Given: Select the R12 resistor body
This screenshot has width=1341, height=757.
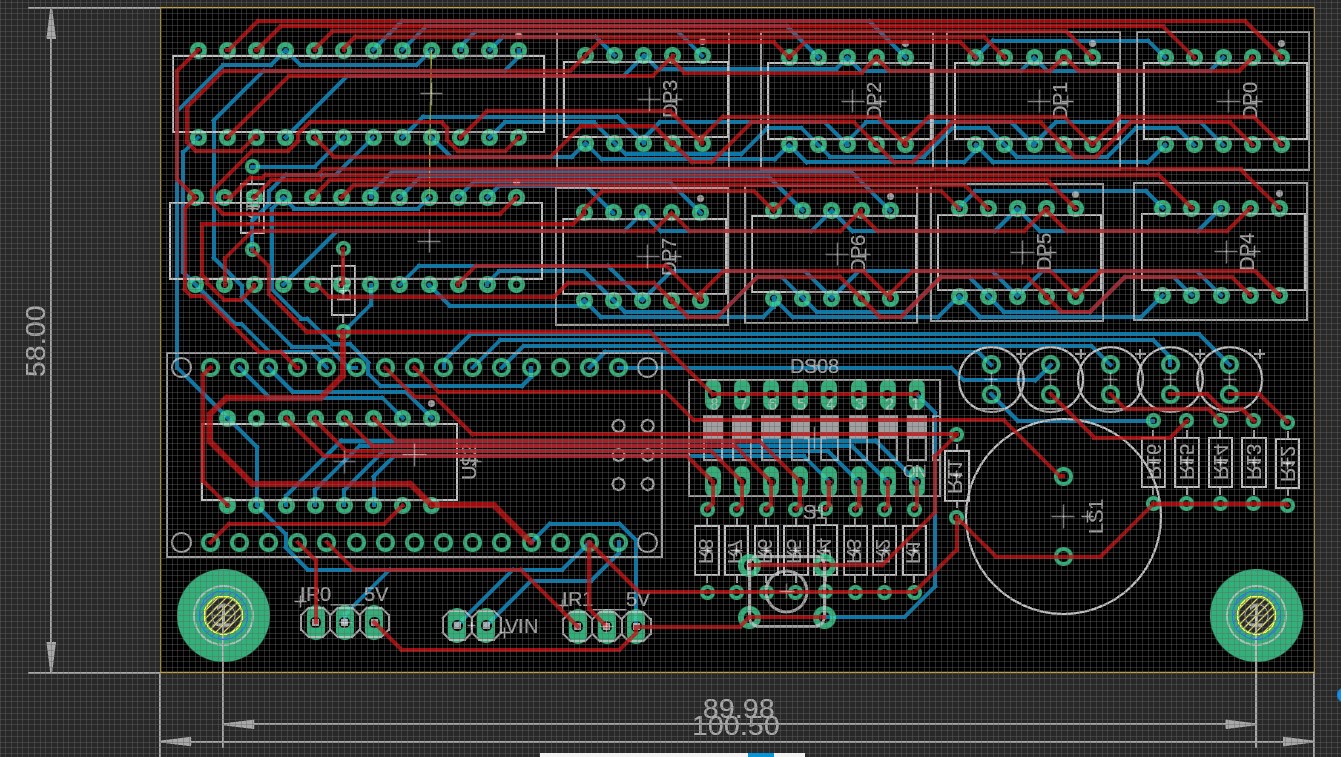Looking at the screenshot, I should pyautogui.click(x=1287, y=462).
